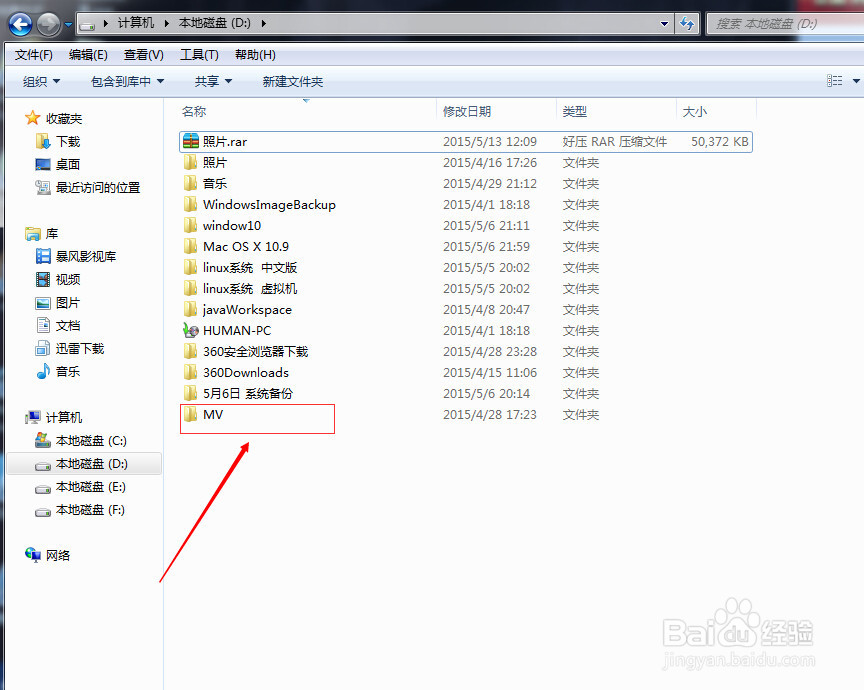Select the 5月6日 系统备份 folder icon

190,393
